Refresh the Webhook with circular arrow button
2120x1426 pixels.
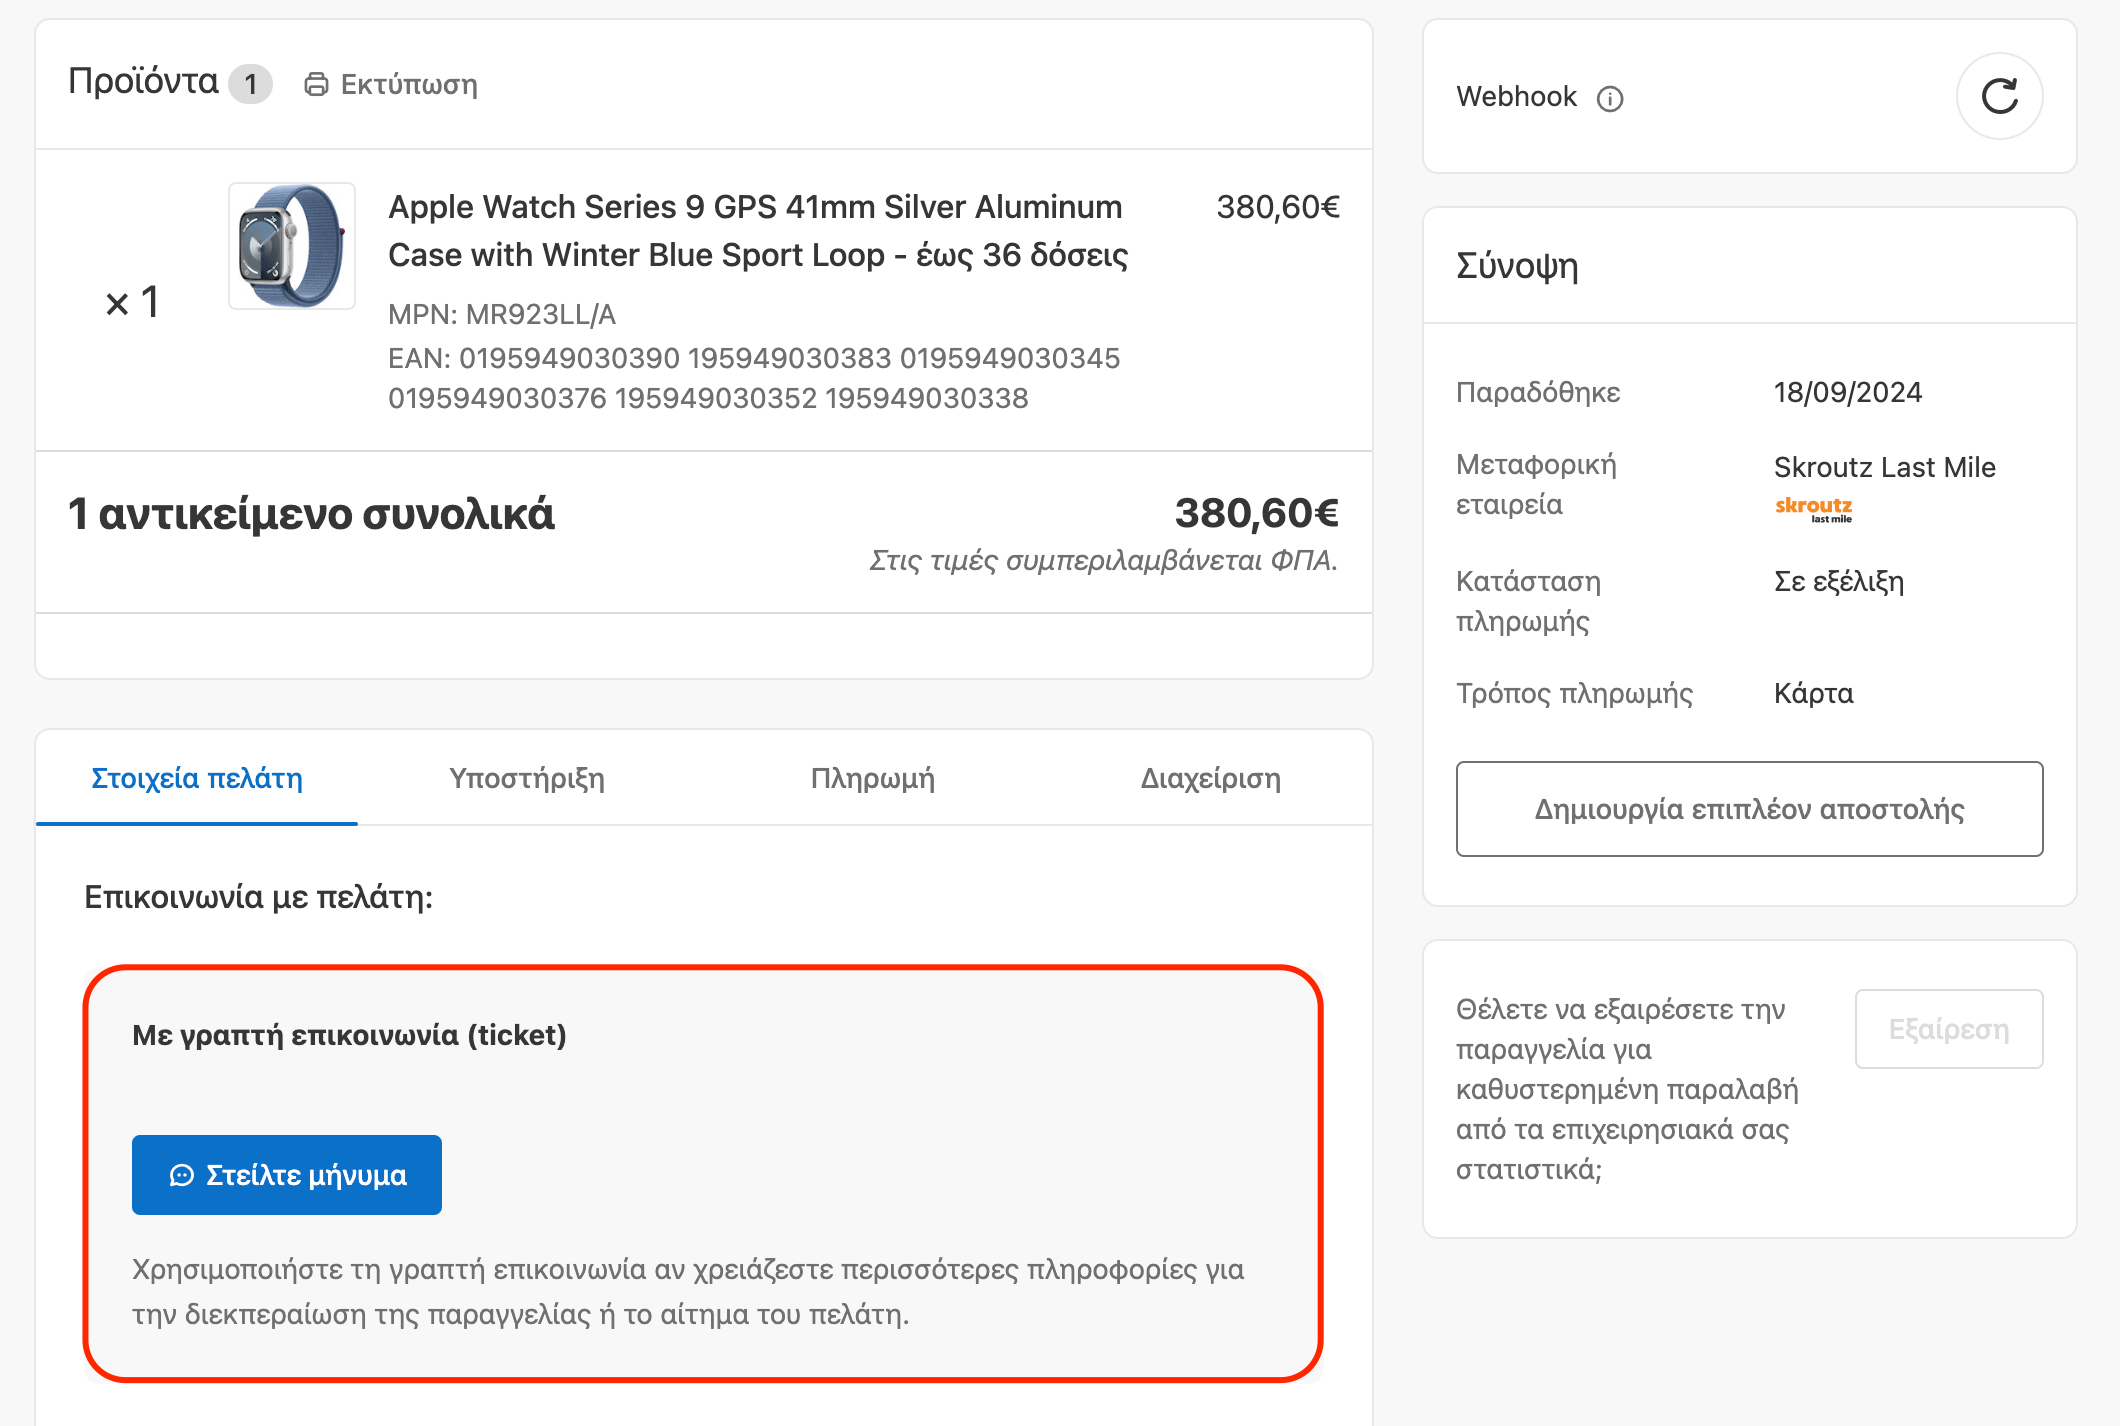point(1999,96)
